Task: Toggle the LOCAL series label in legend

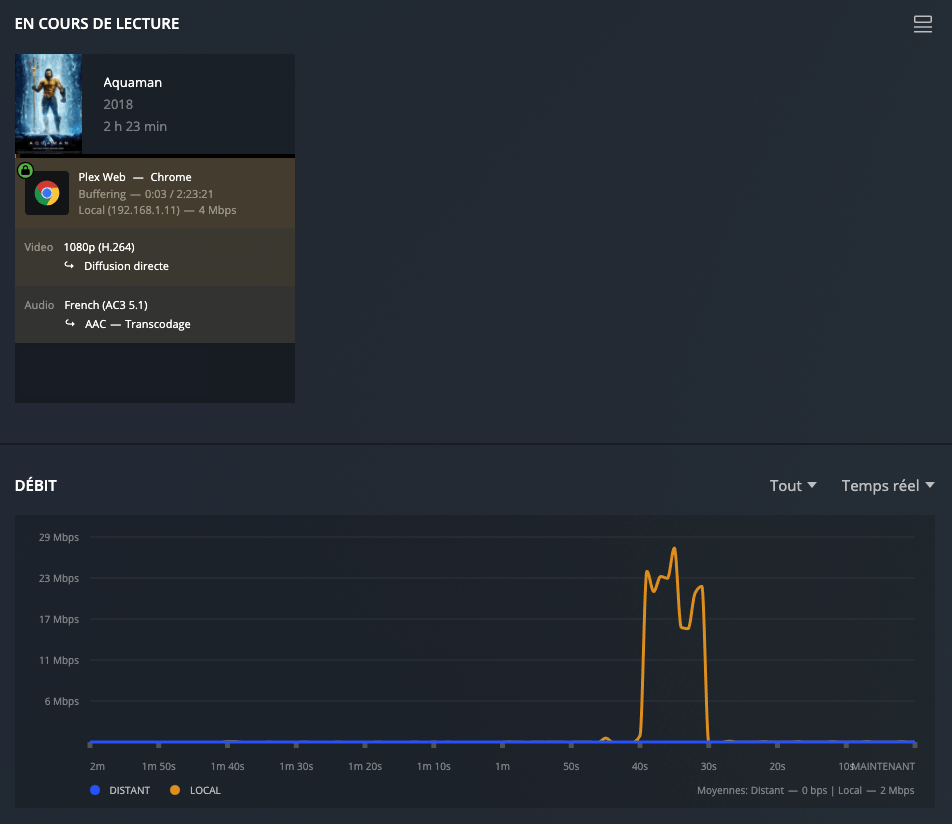Action: (205, 790)
